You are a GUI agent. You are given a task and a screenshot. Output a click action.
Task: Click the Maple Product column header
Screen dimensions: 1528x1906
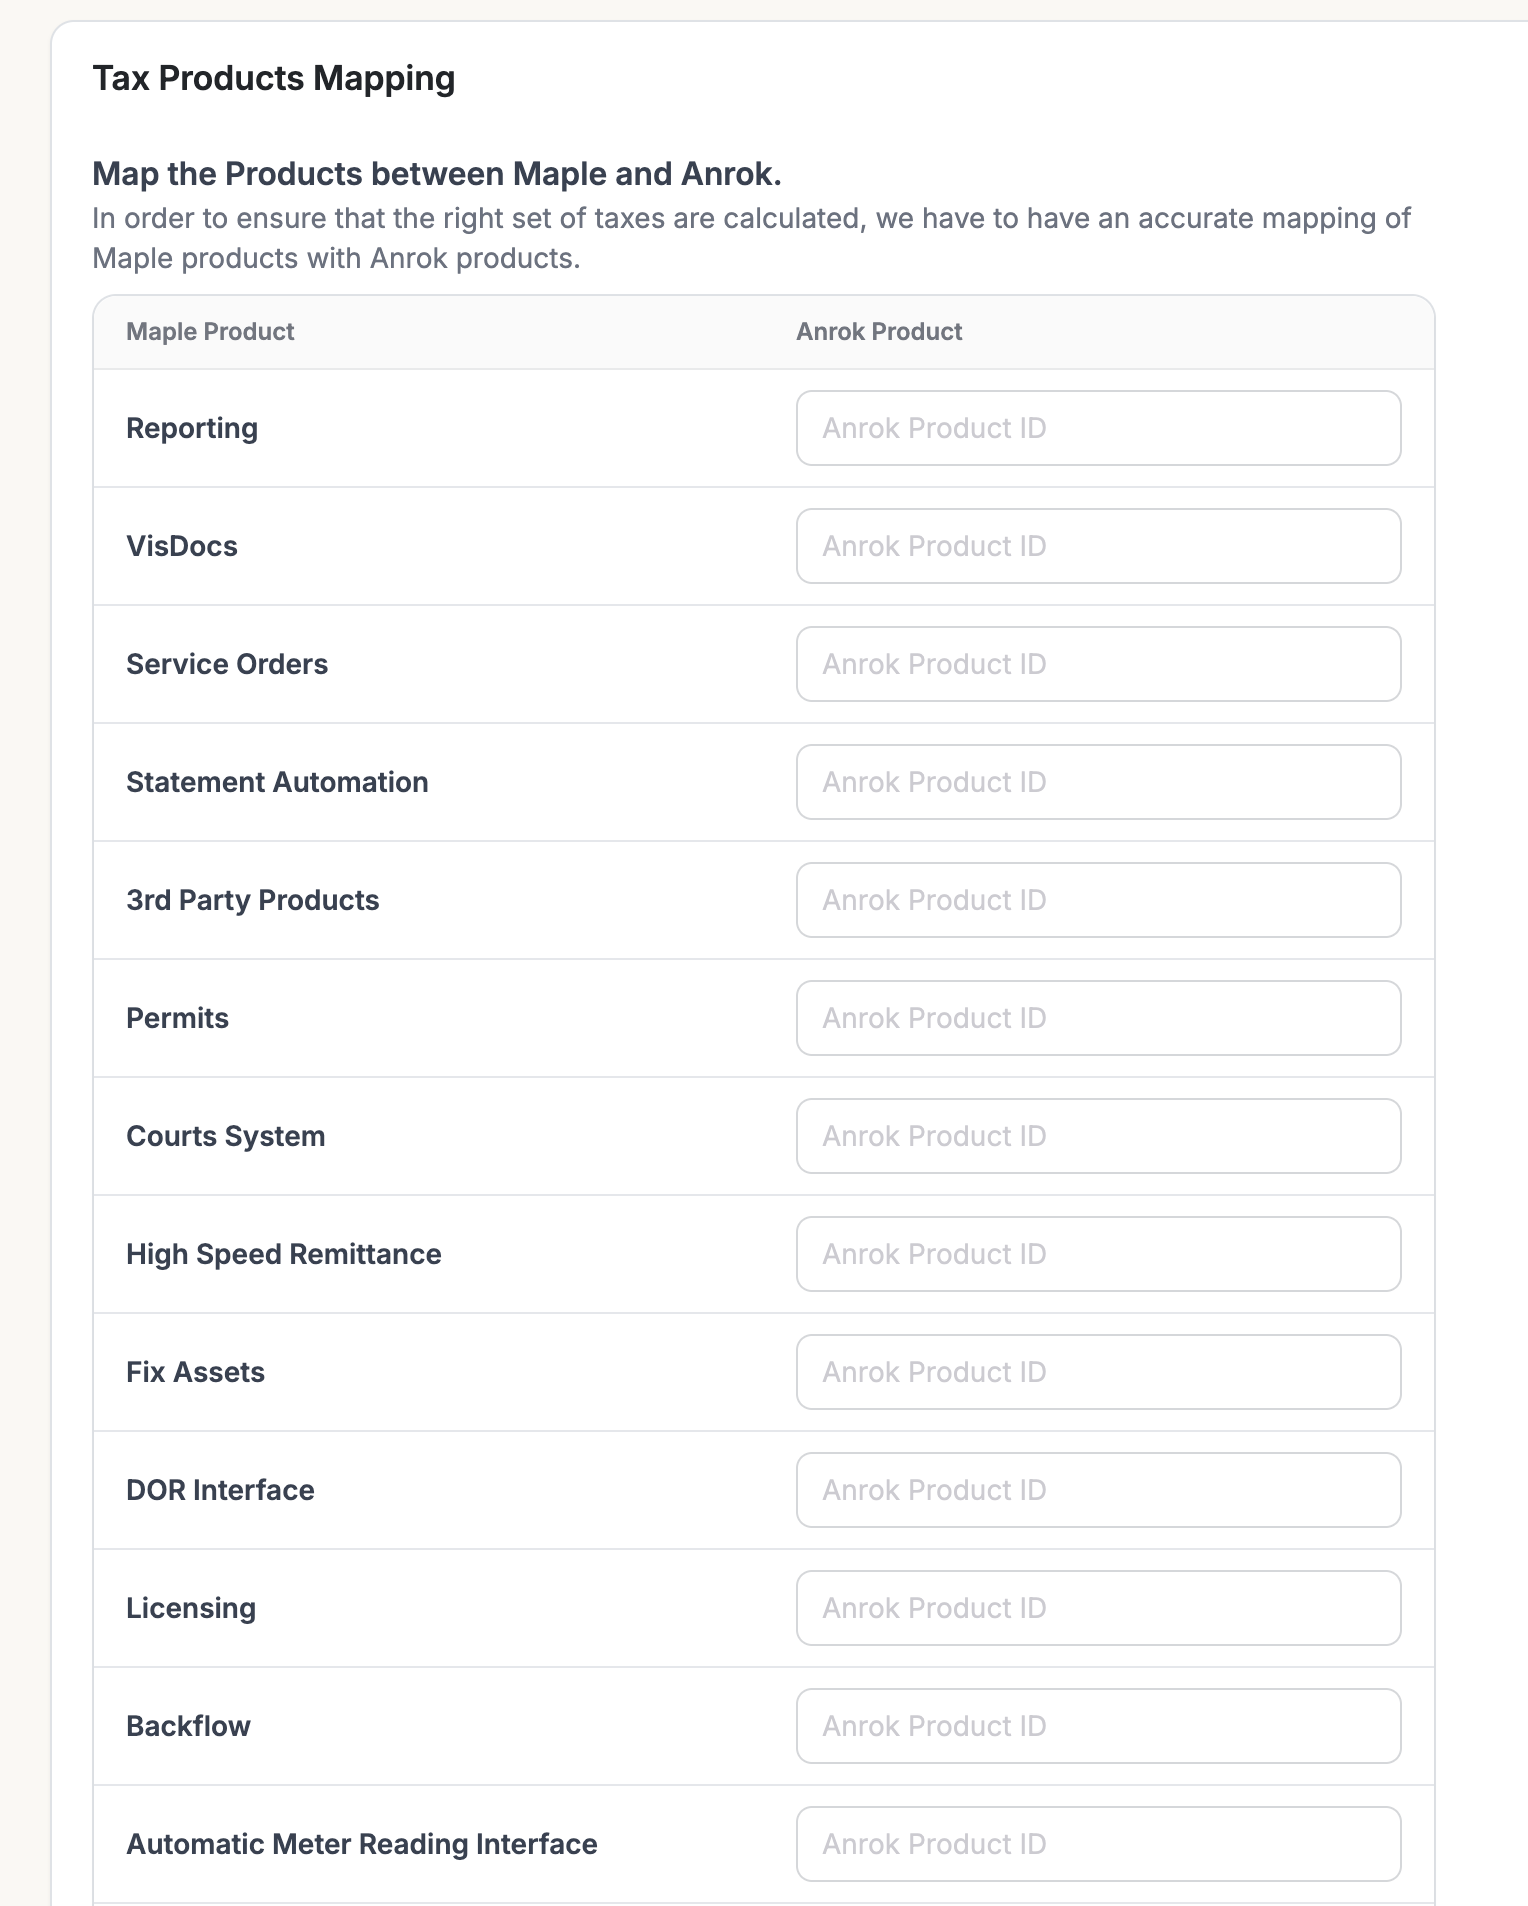(210, 332)
